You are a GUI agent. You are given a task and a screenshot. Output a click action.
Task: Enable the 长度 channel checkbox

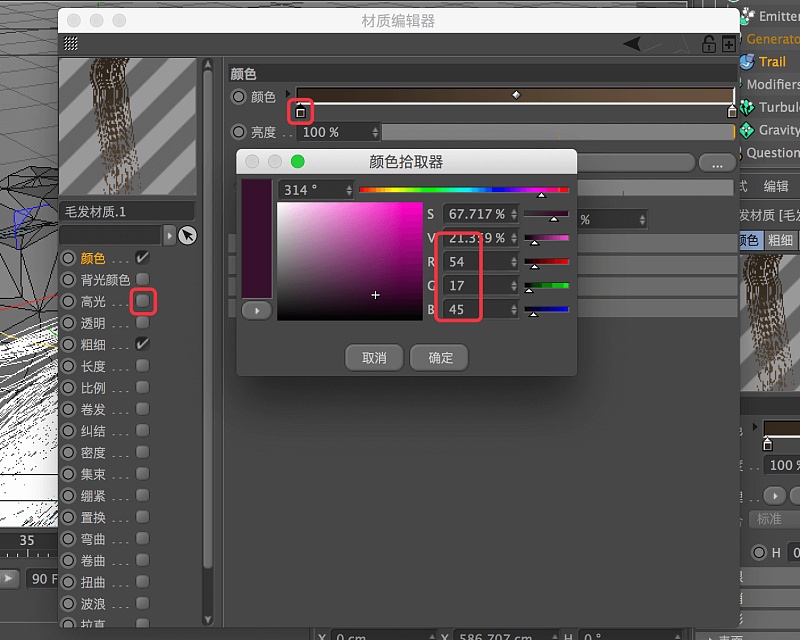tap(143, 365)
